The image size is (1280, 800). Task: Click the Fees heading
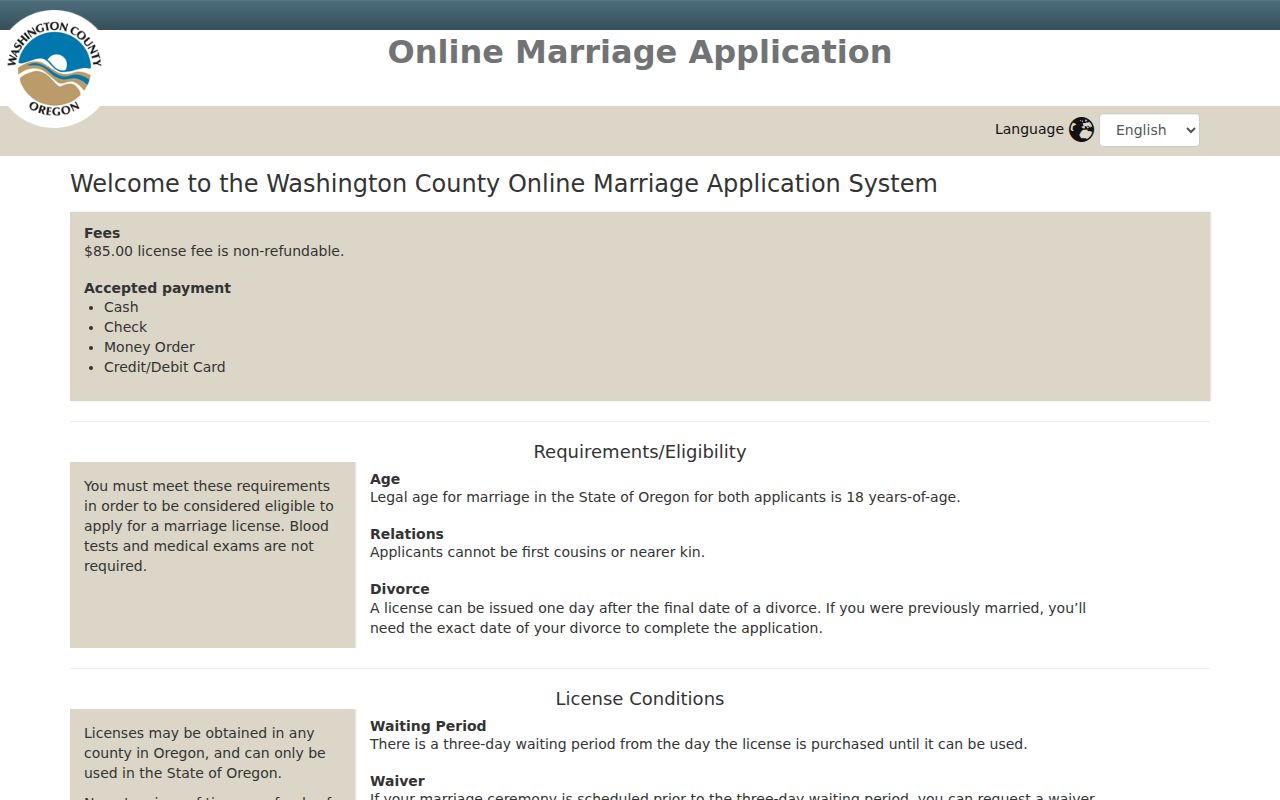[x=102, y=233]
